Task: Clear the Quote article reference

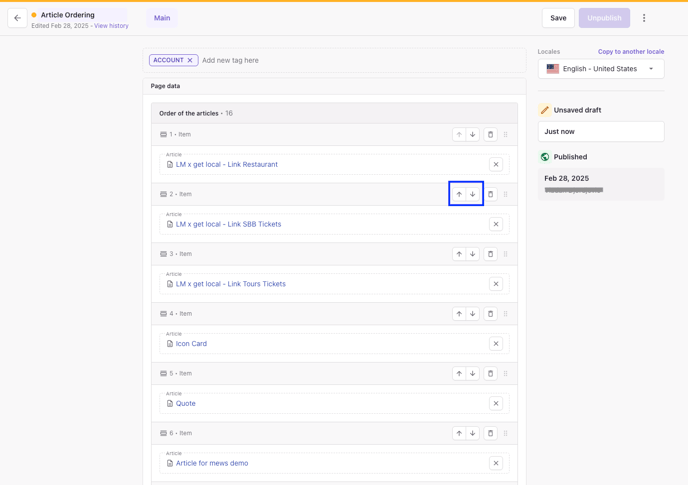Action: tap(496, 403)
